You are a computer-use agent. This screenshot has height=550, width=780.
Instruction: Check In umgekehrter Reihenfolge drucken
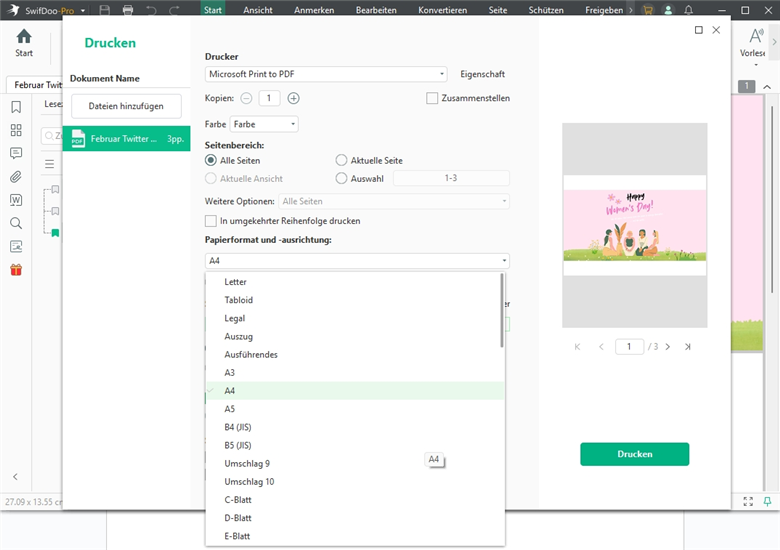211,221
